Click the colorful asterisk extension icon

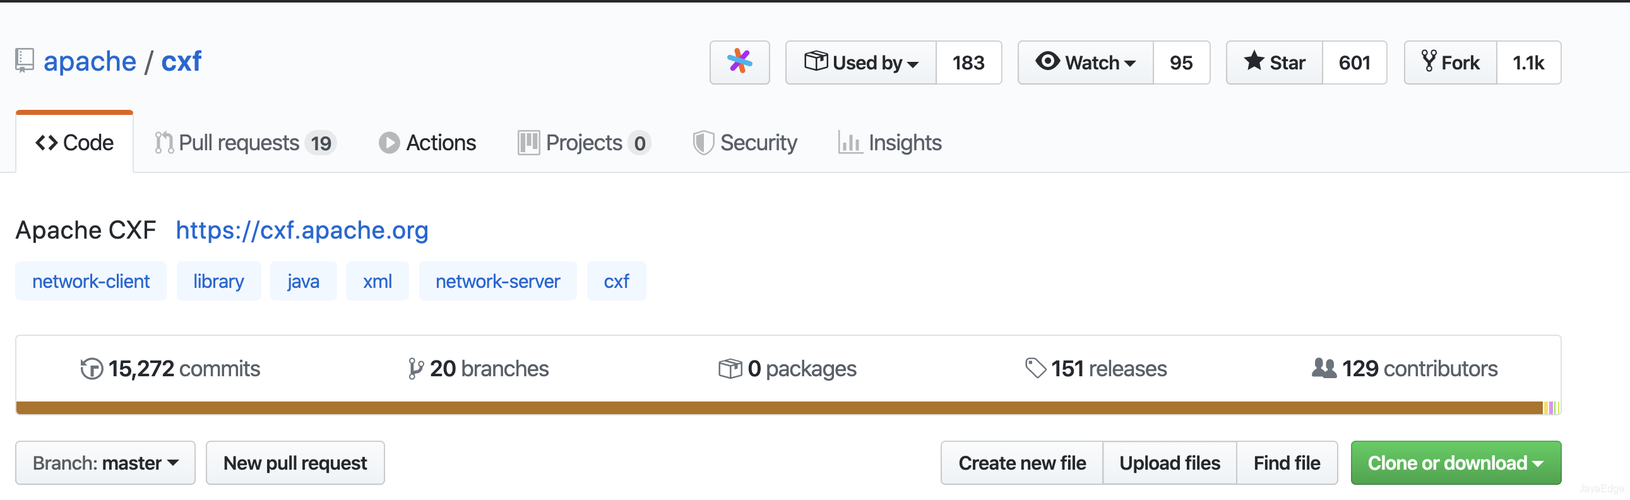pos(739,62)
